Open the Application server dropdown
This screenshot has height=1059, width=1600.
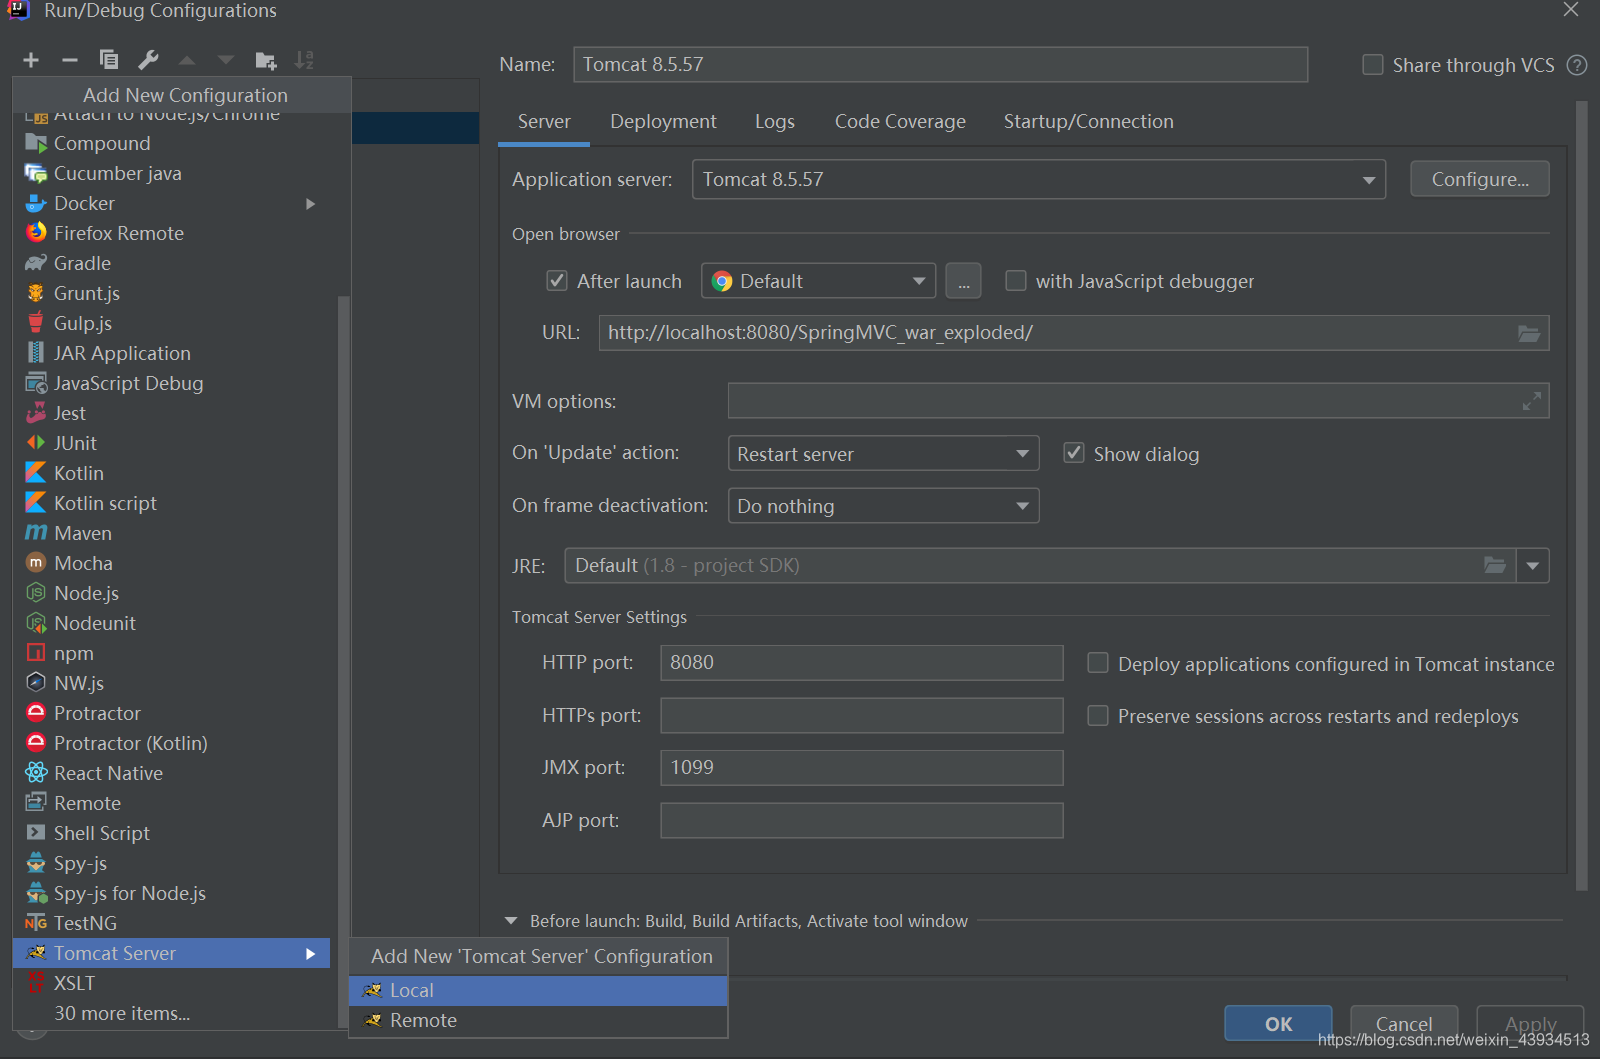[x=1039, y=180]
